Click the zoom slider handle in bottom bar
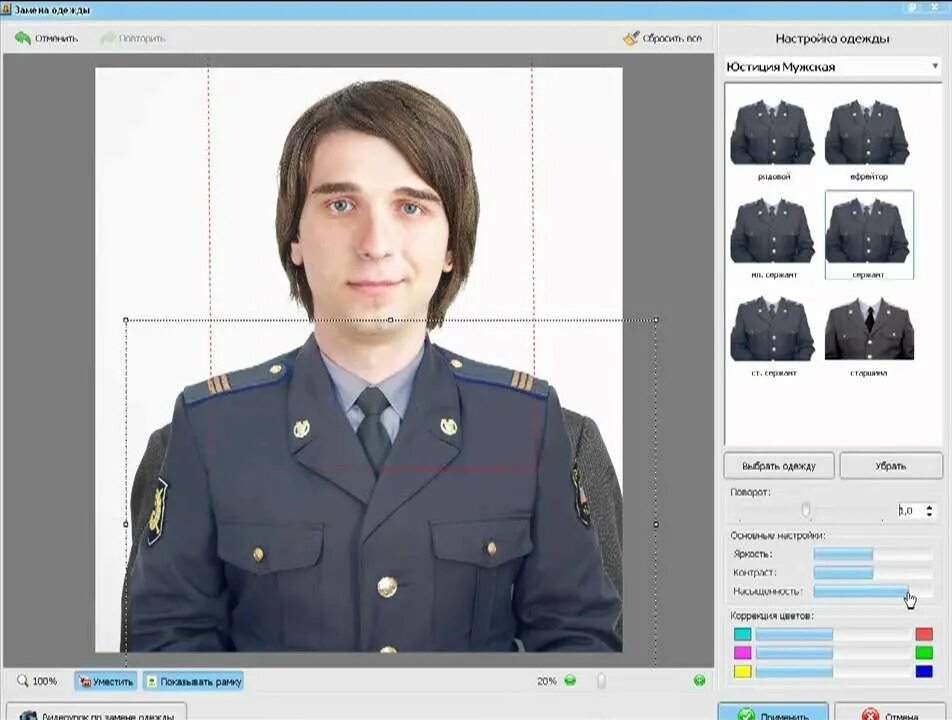 click(x=601, y=681)
